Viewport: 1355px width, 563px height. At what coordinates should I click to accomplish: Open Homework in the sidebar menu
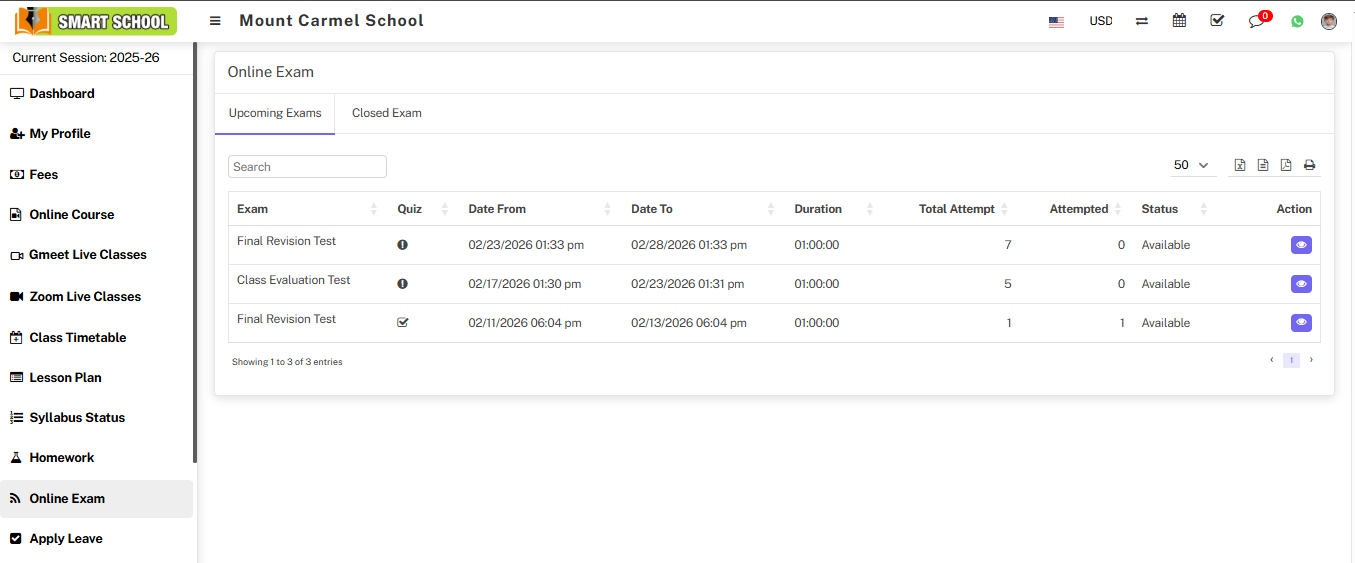coord(62,458)
